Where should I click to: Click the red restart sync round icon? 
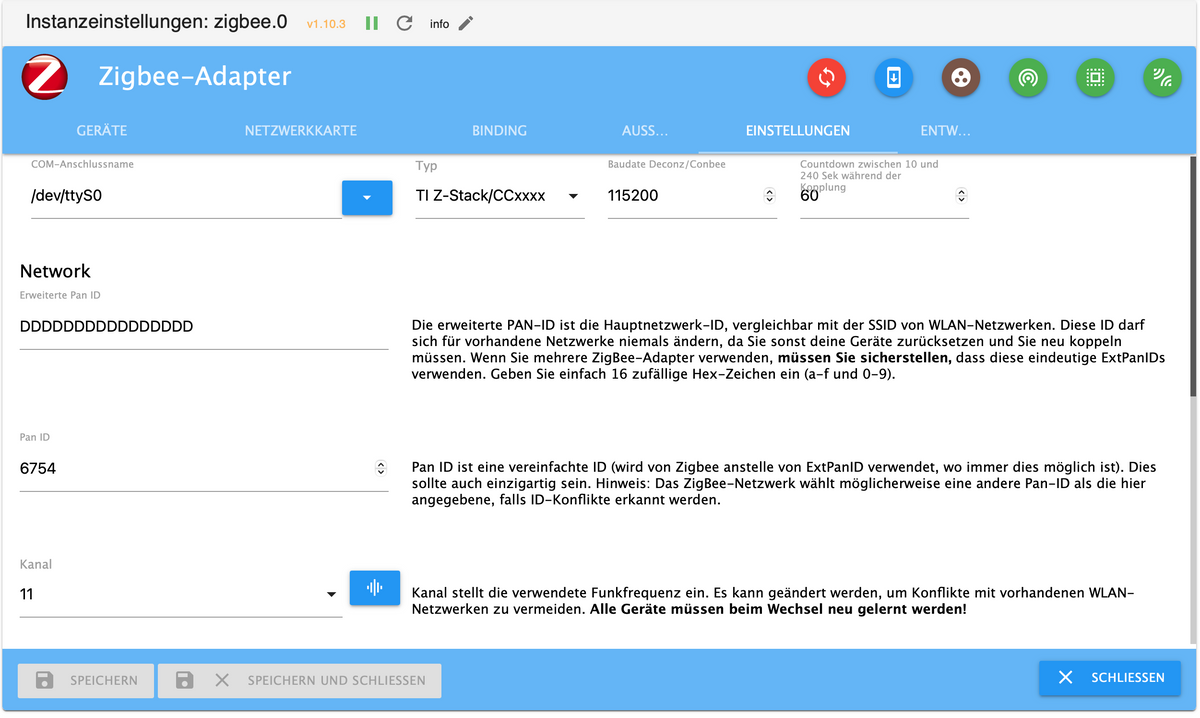click(x=827, y=77)
